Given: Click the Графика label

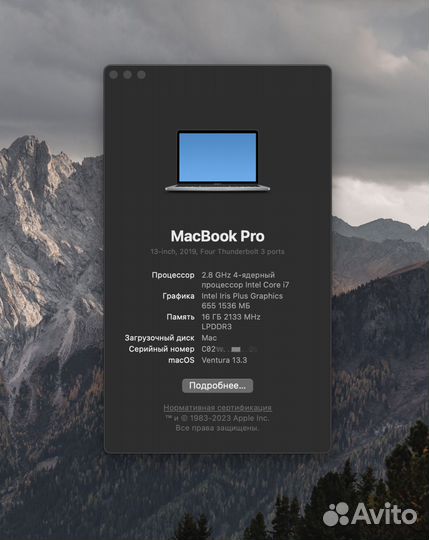Looking at the screenshot, I should click(178, 296).
